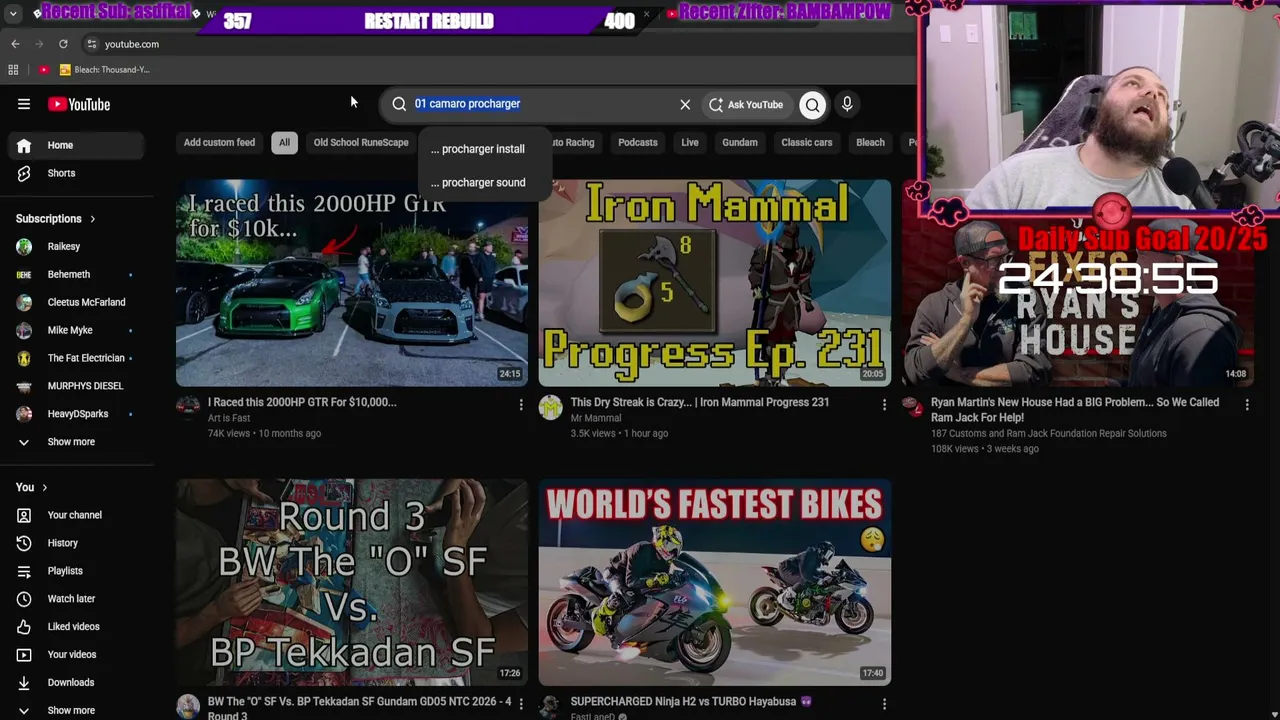Select the Old School RuneScape chip
The image size is (1280, 720).
click(x=361, y=142)
